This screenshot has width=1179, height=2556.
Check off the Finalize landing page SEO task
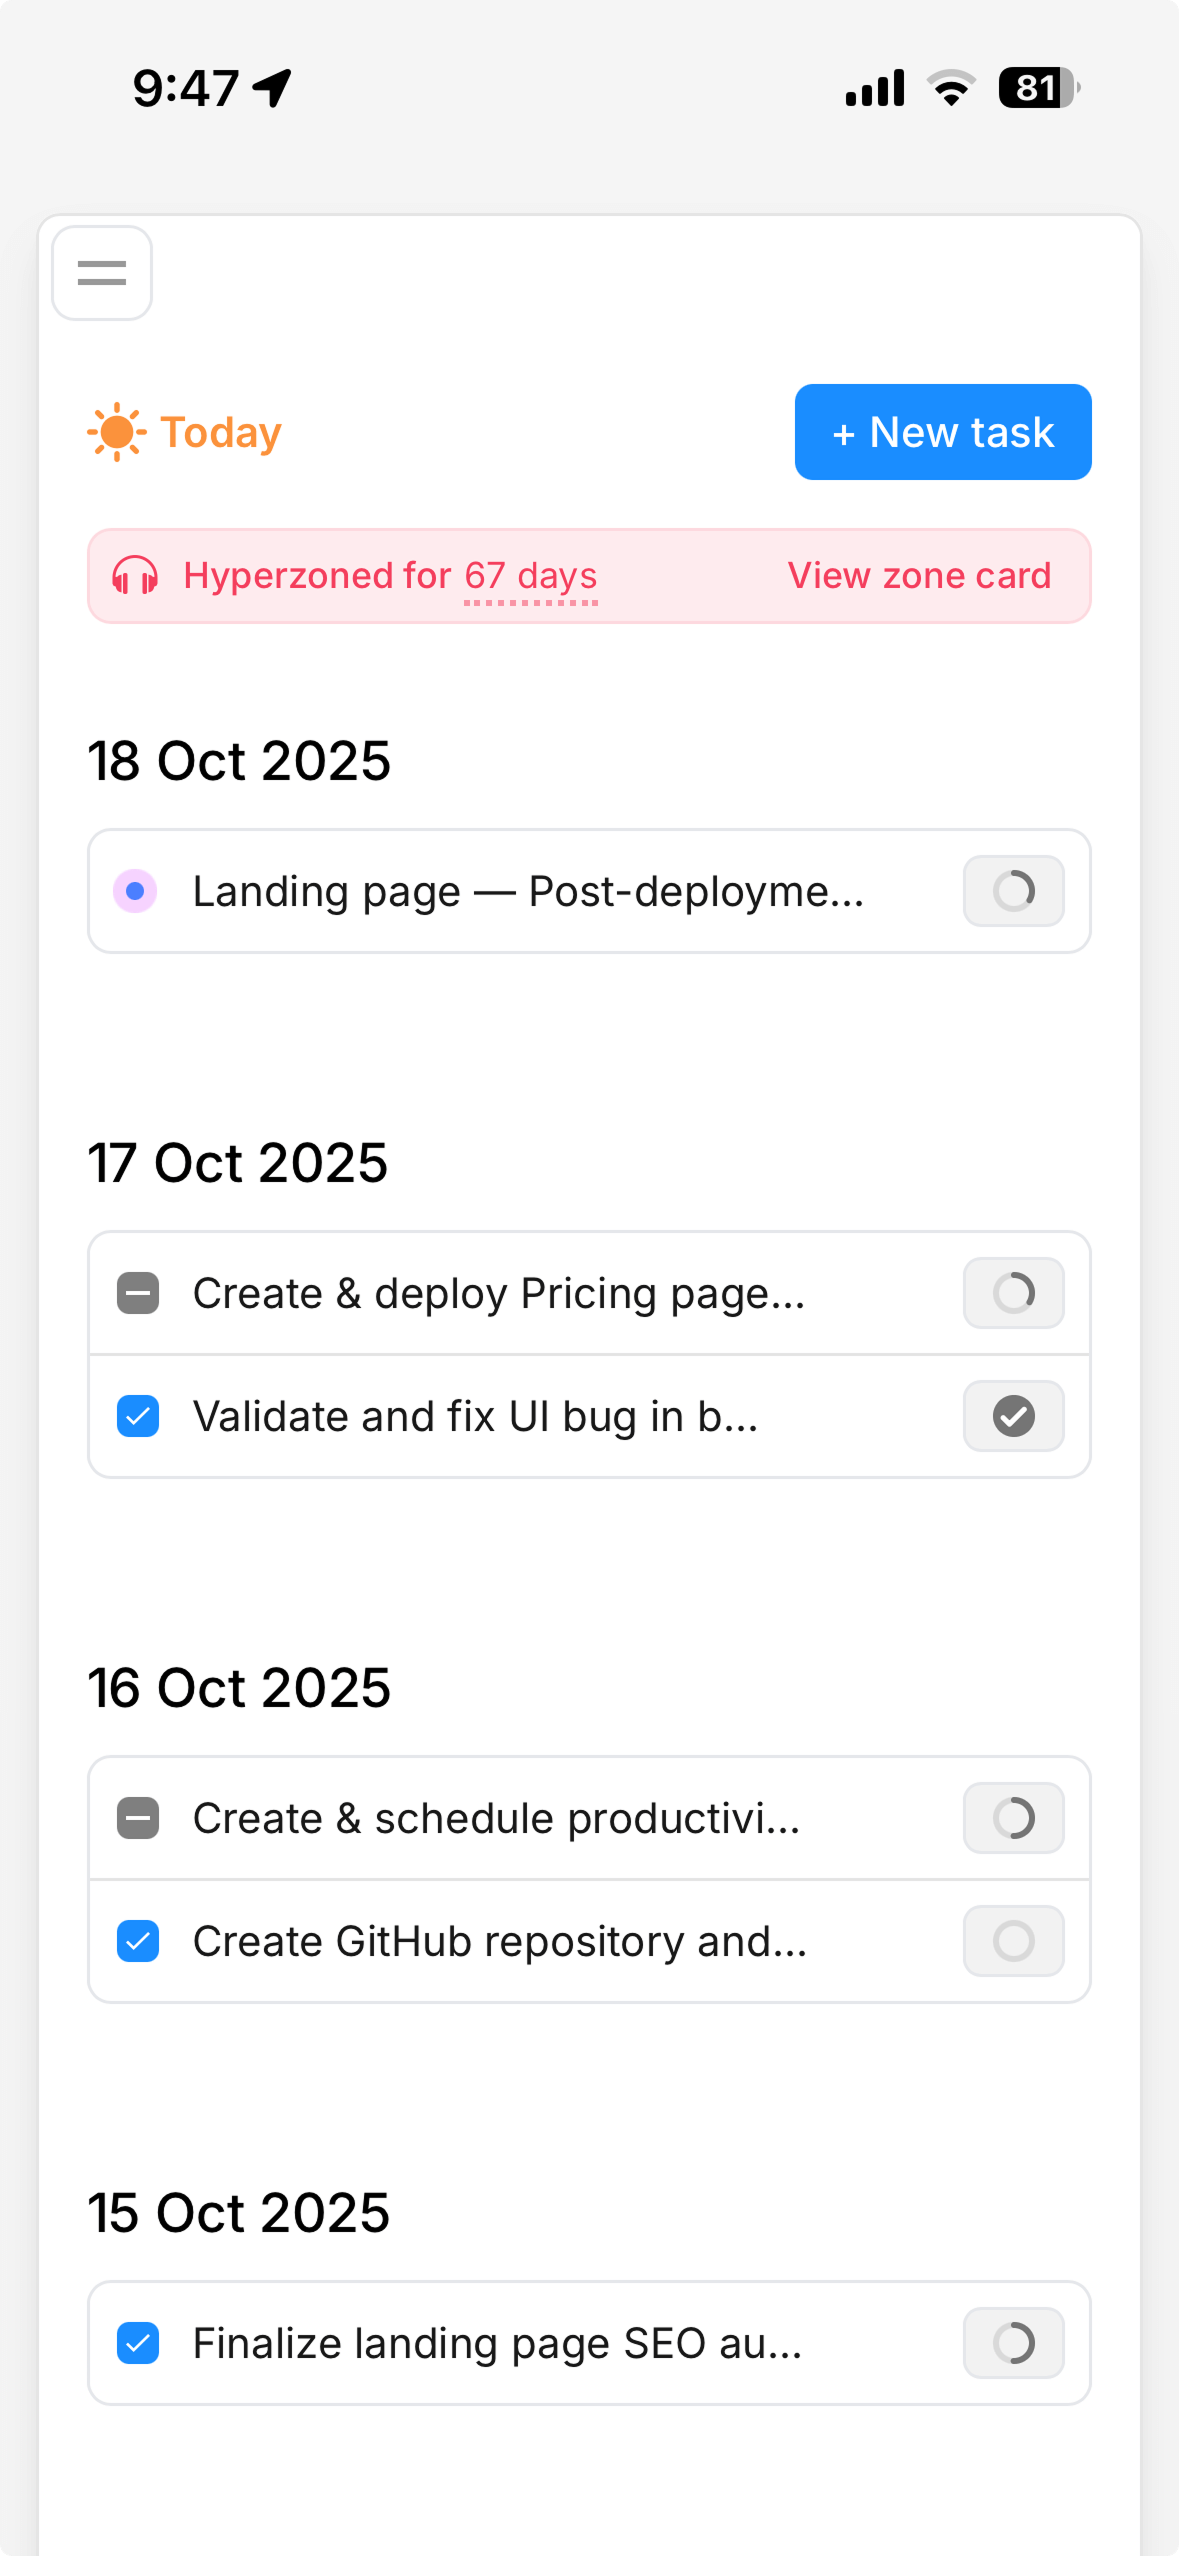click(138, 2344)
